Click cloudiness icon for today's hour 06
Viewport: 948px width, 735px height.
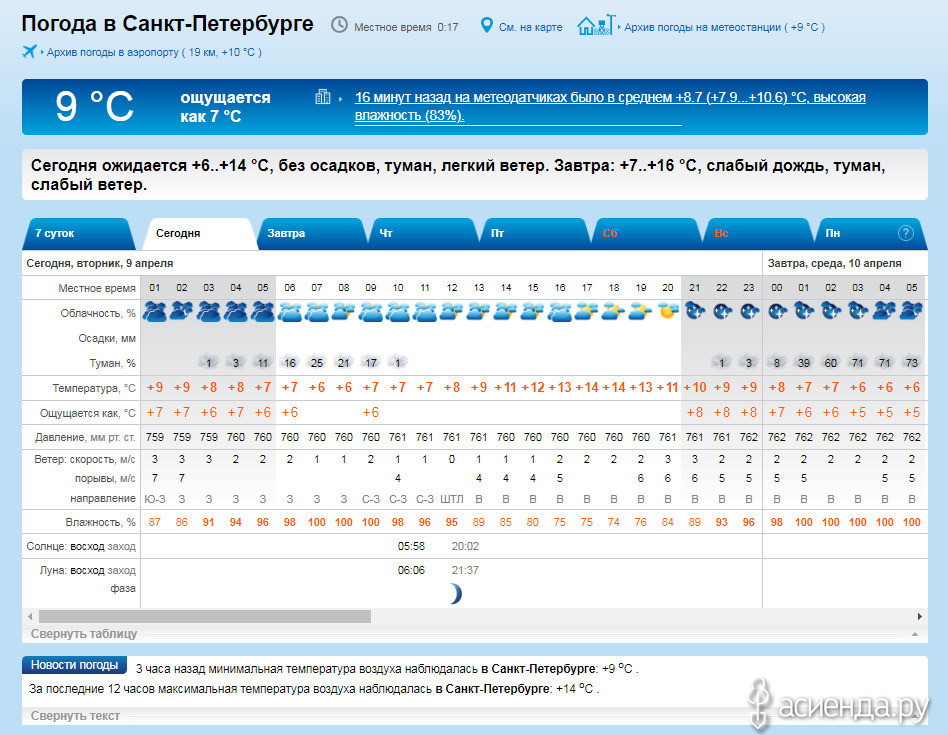click(x=290, y=311)
